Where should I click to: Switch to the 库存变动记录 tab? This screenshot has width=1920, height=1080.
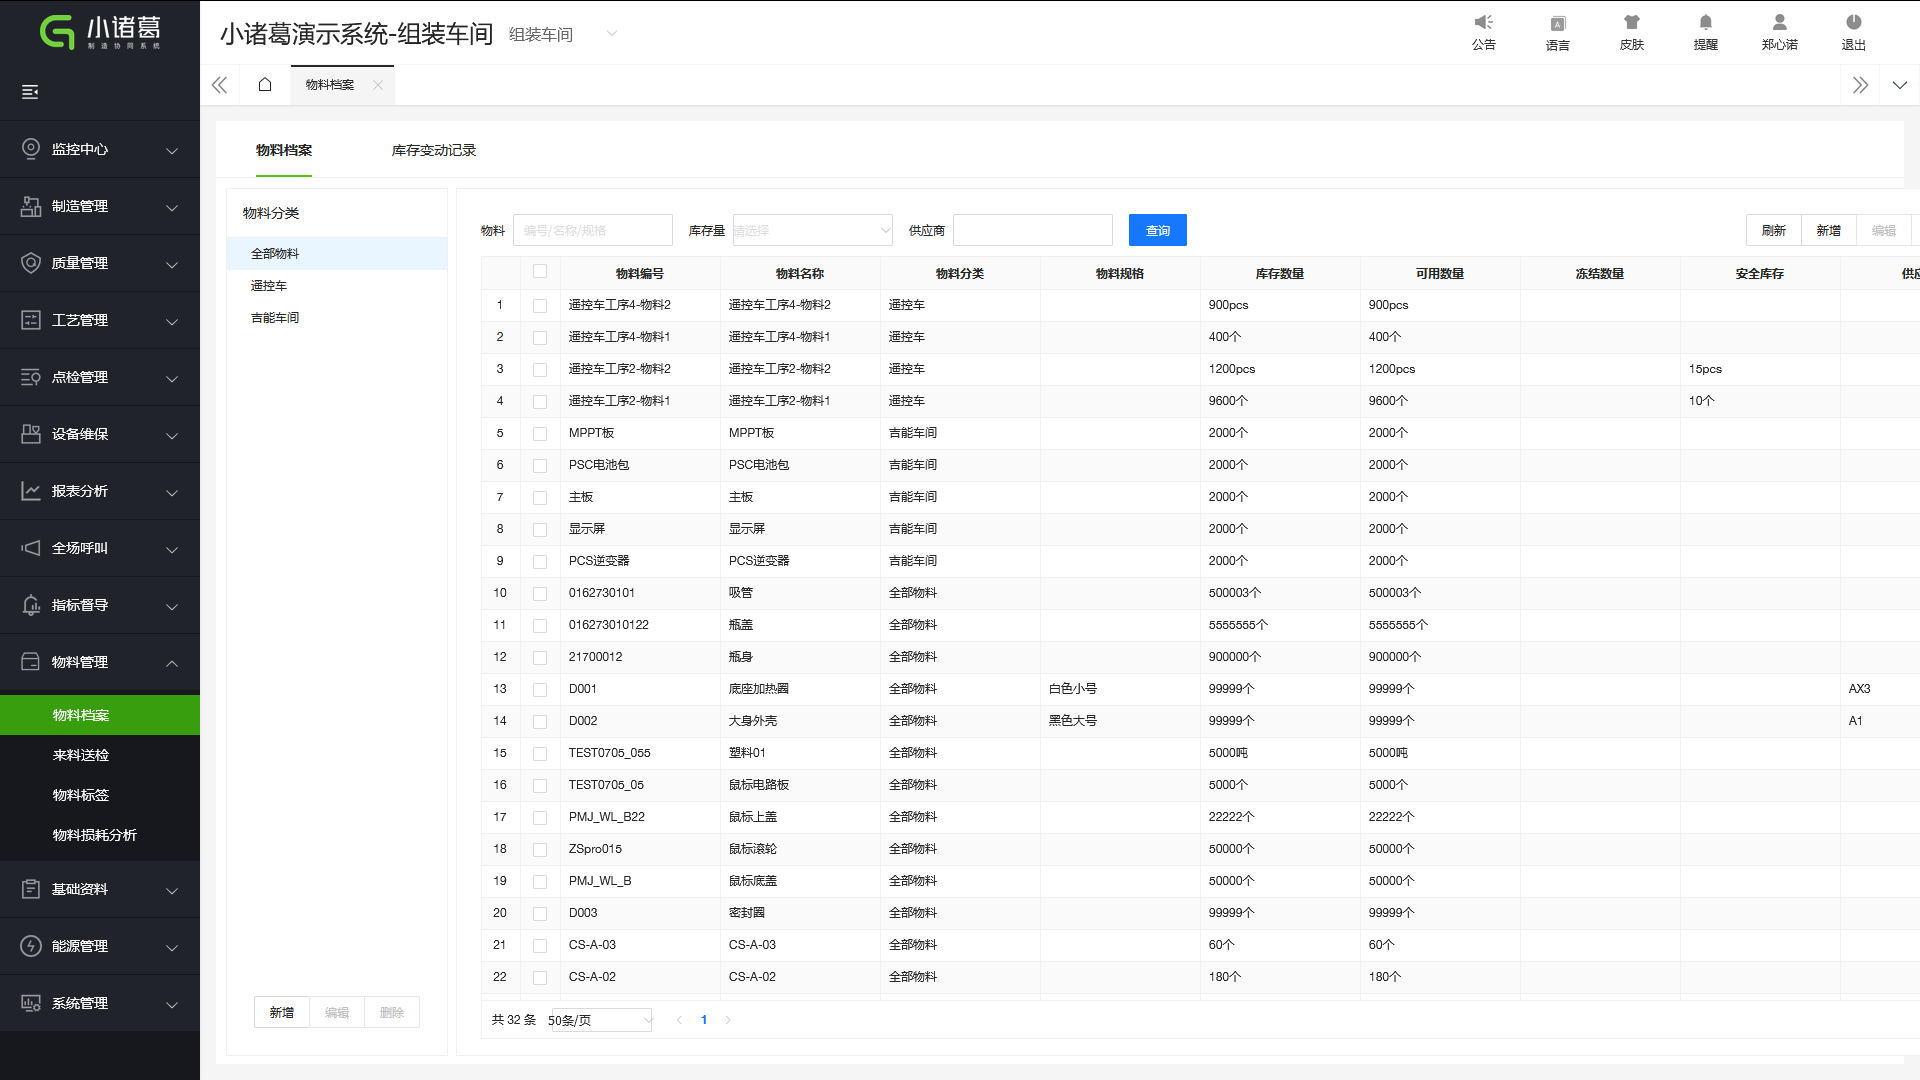coord(434,151)
